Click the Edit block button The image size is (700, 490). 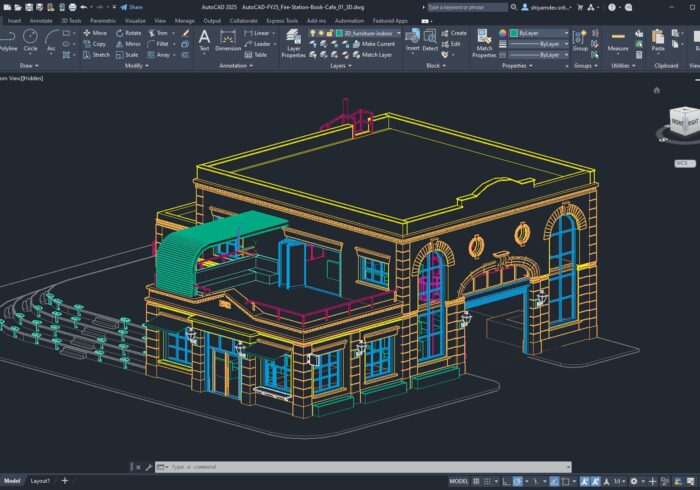tap(451, 44)
